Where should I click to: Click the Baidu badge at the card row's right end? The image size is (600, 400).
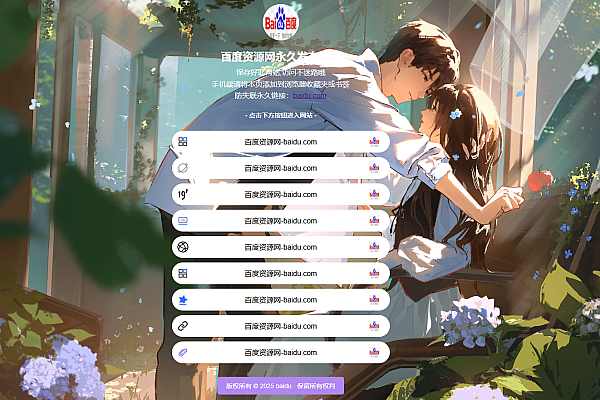pos(375,220)
